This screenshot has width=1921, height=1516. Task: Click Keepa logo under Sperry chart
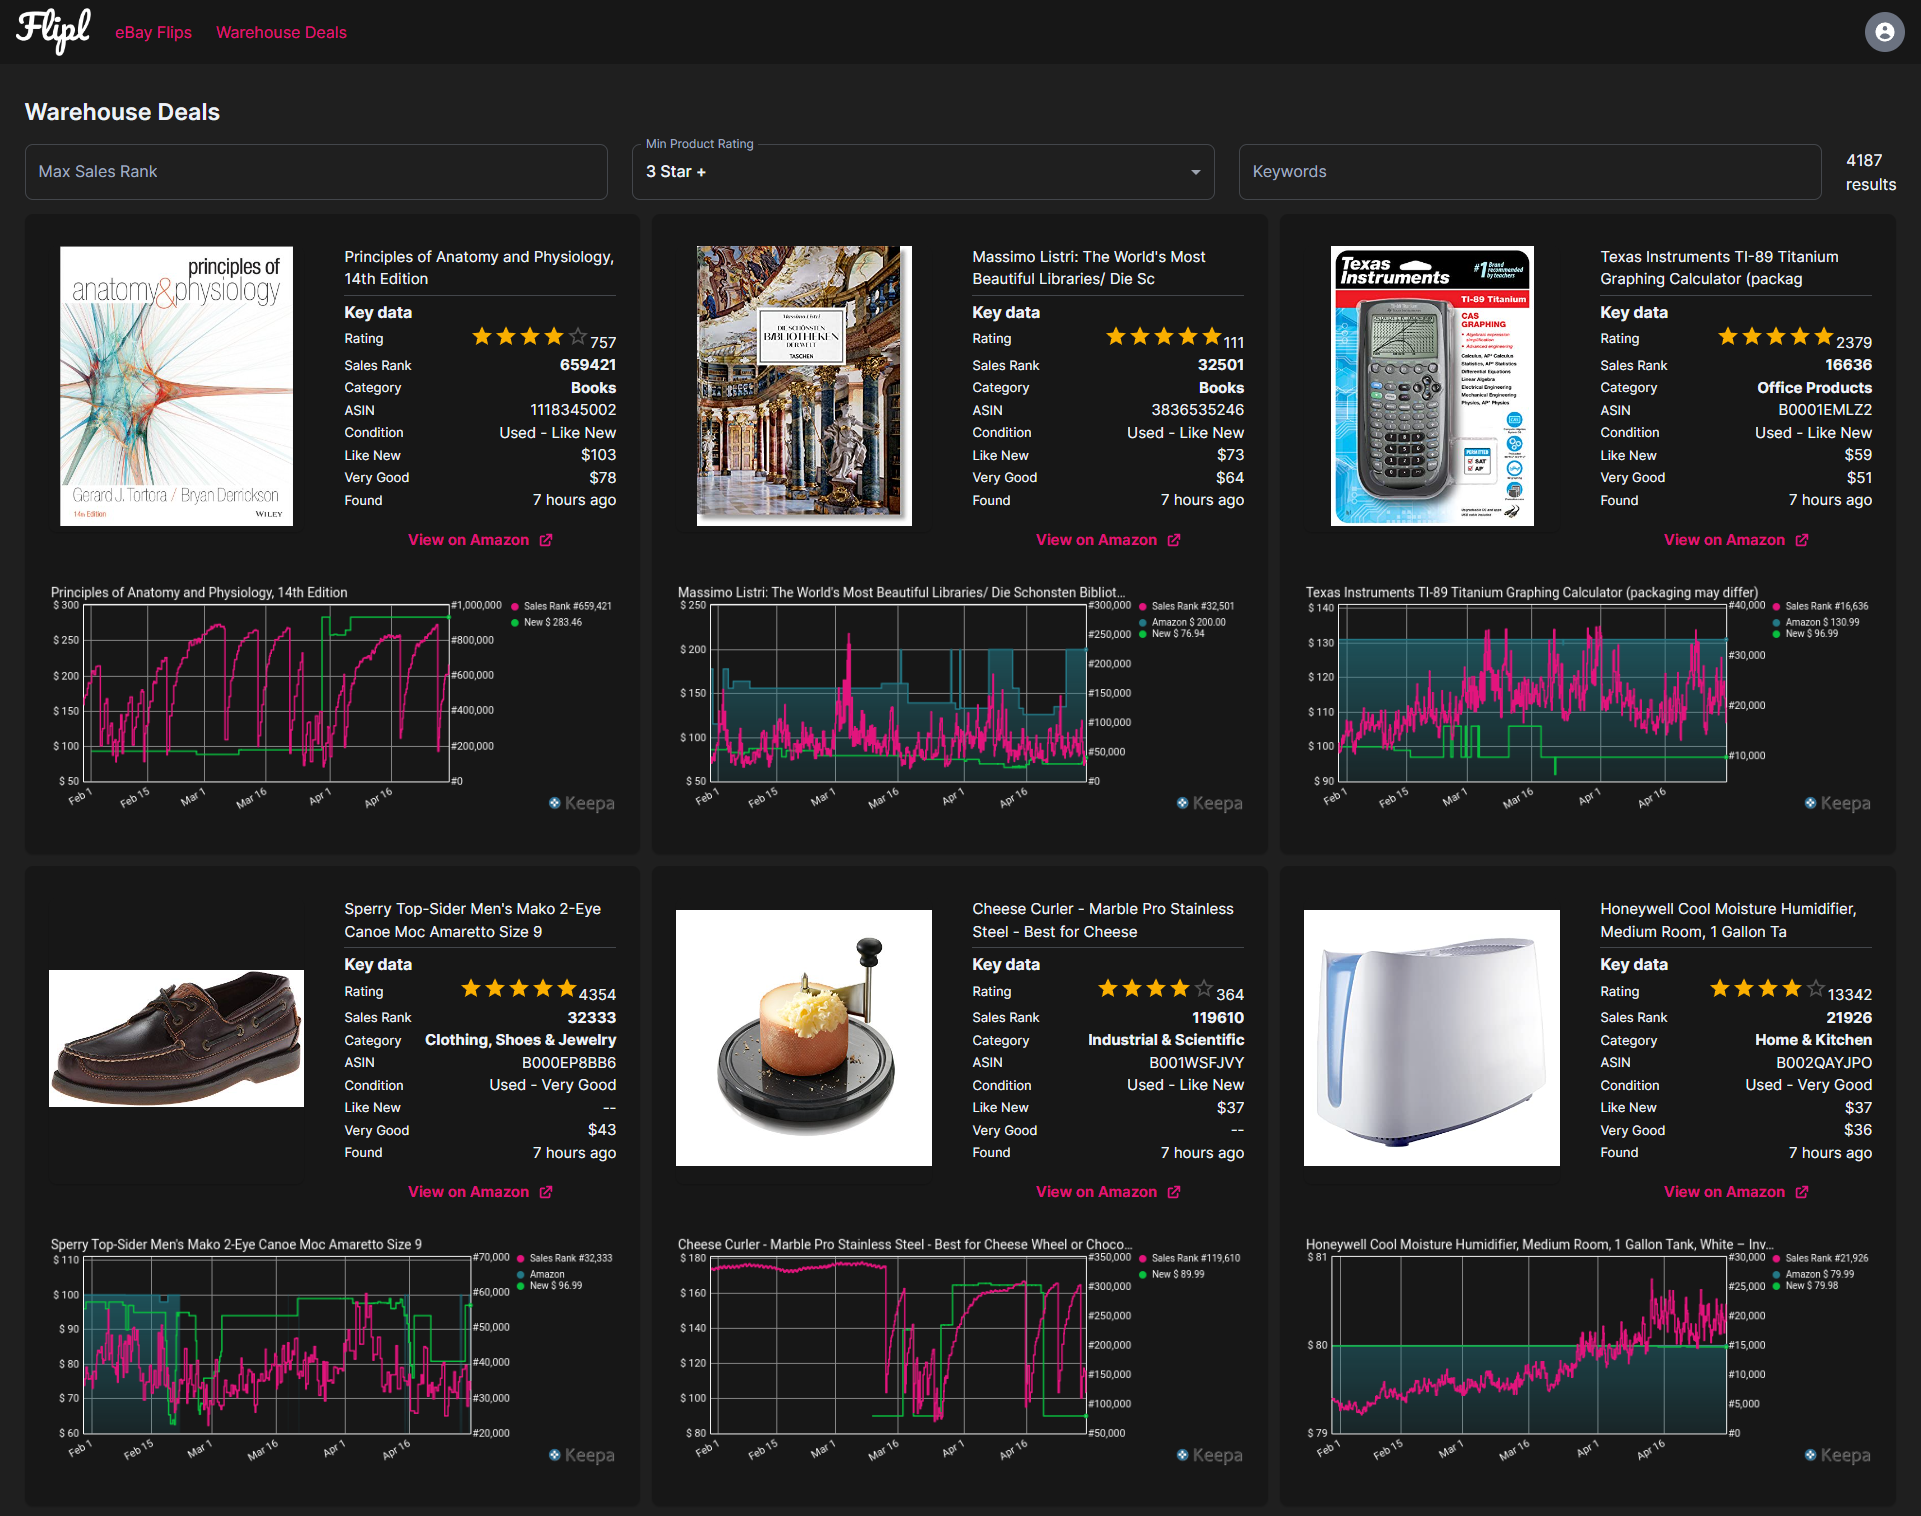(x=582, y=1455)
